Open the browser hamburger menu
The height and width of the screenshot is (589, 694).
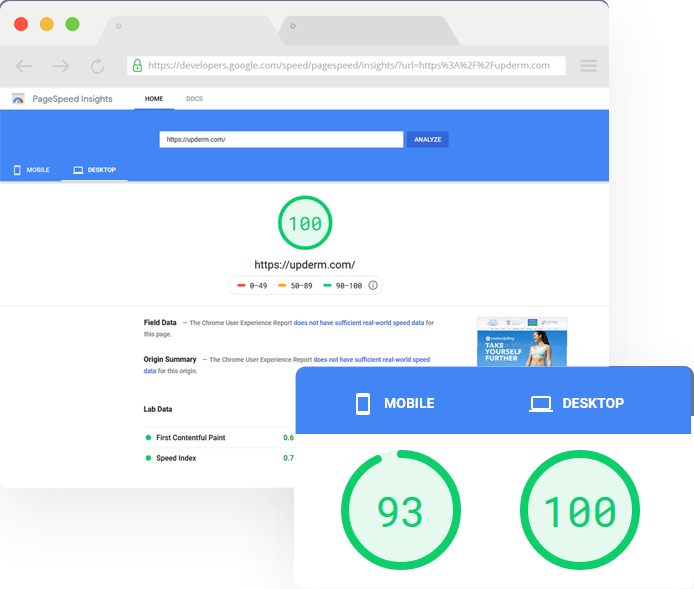click(589, 66)
